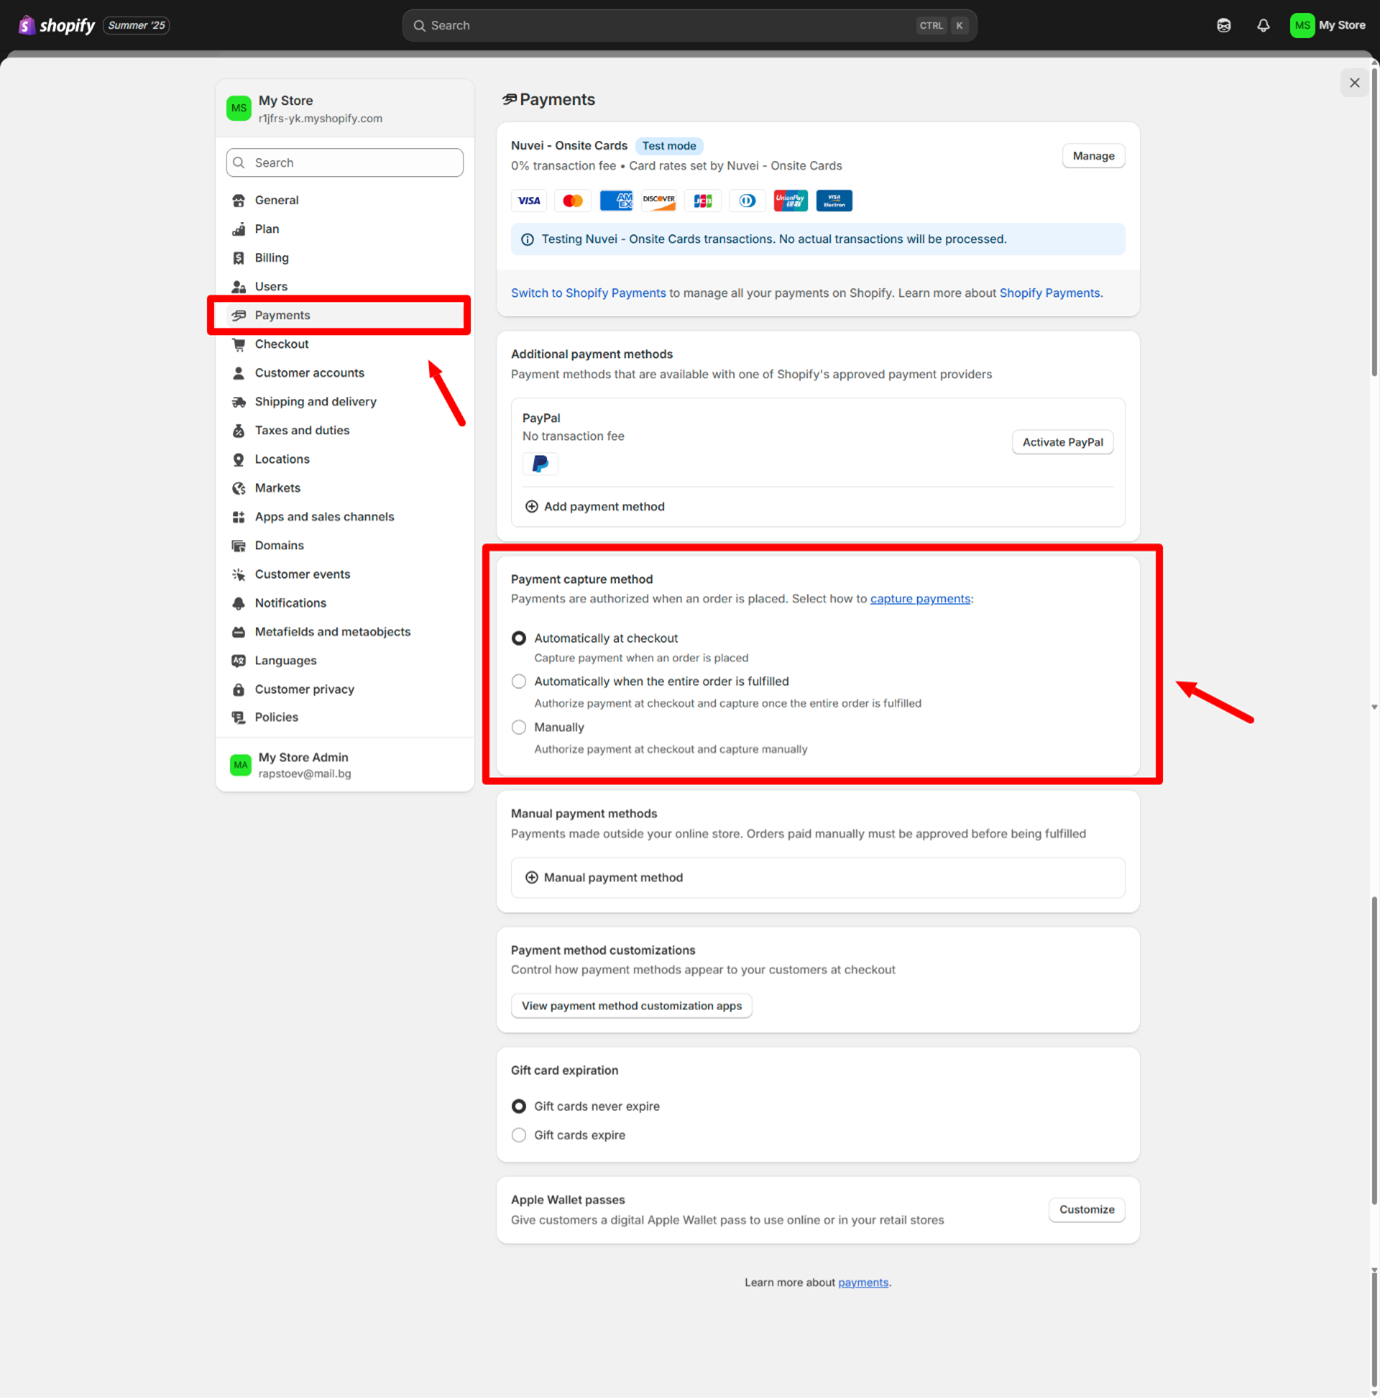Viewport: 1380px width, 1399px height.
Task: Click the Summer '25 edition badge
Action: click(x=136, y=26)
